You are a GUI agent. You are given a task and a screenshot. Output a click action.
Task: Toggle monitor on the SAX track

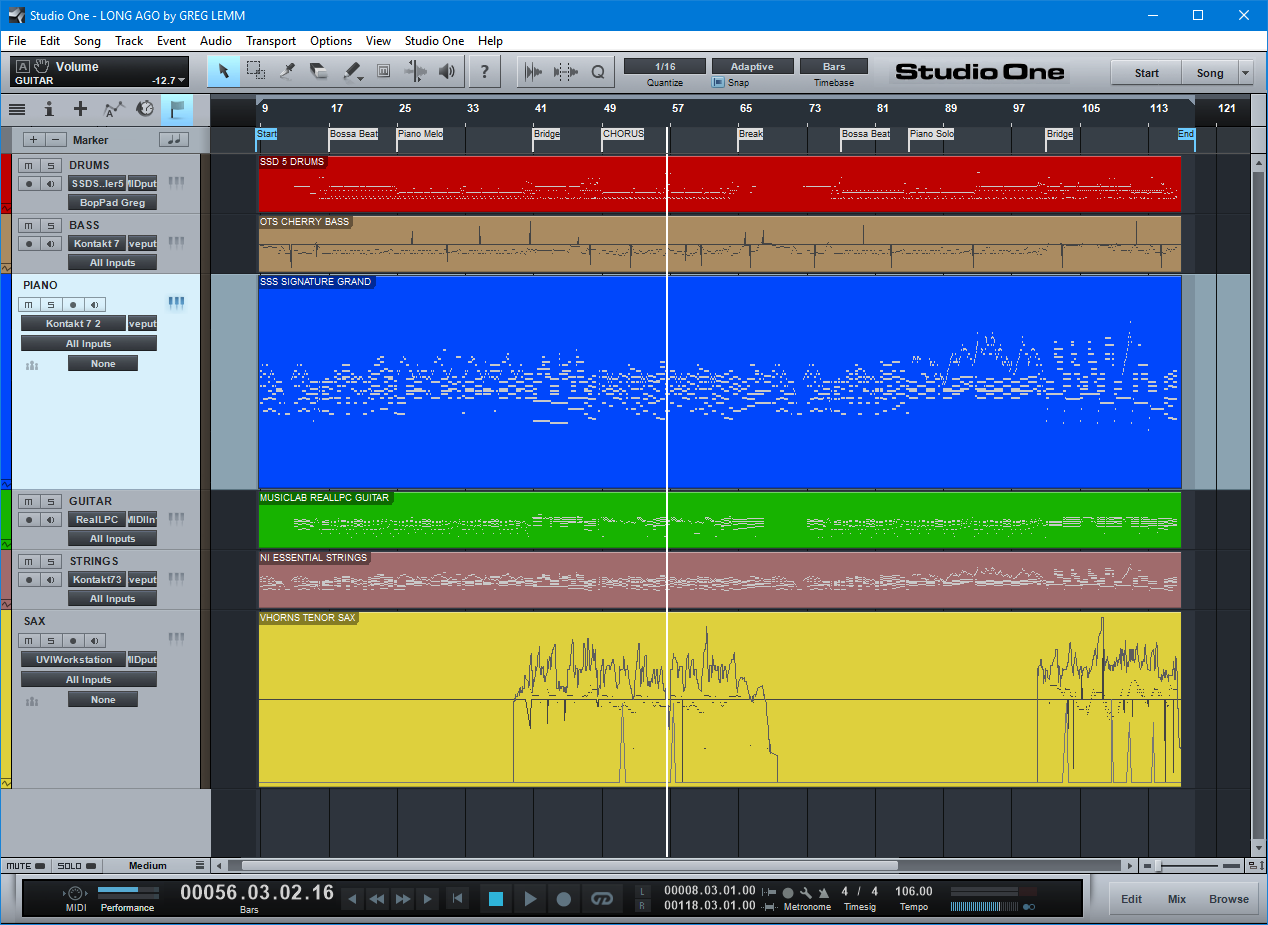tap(94, 640)
